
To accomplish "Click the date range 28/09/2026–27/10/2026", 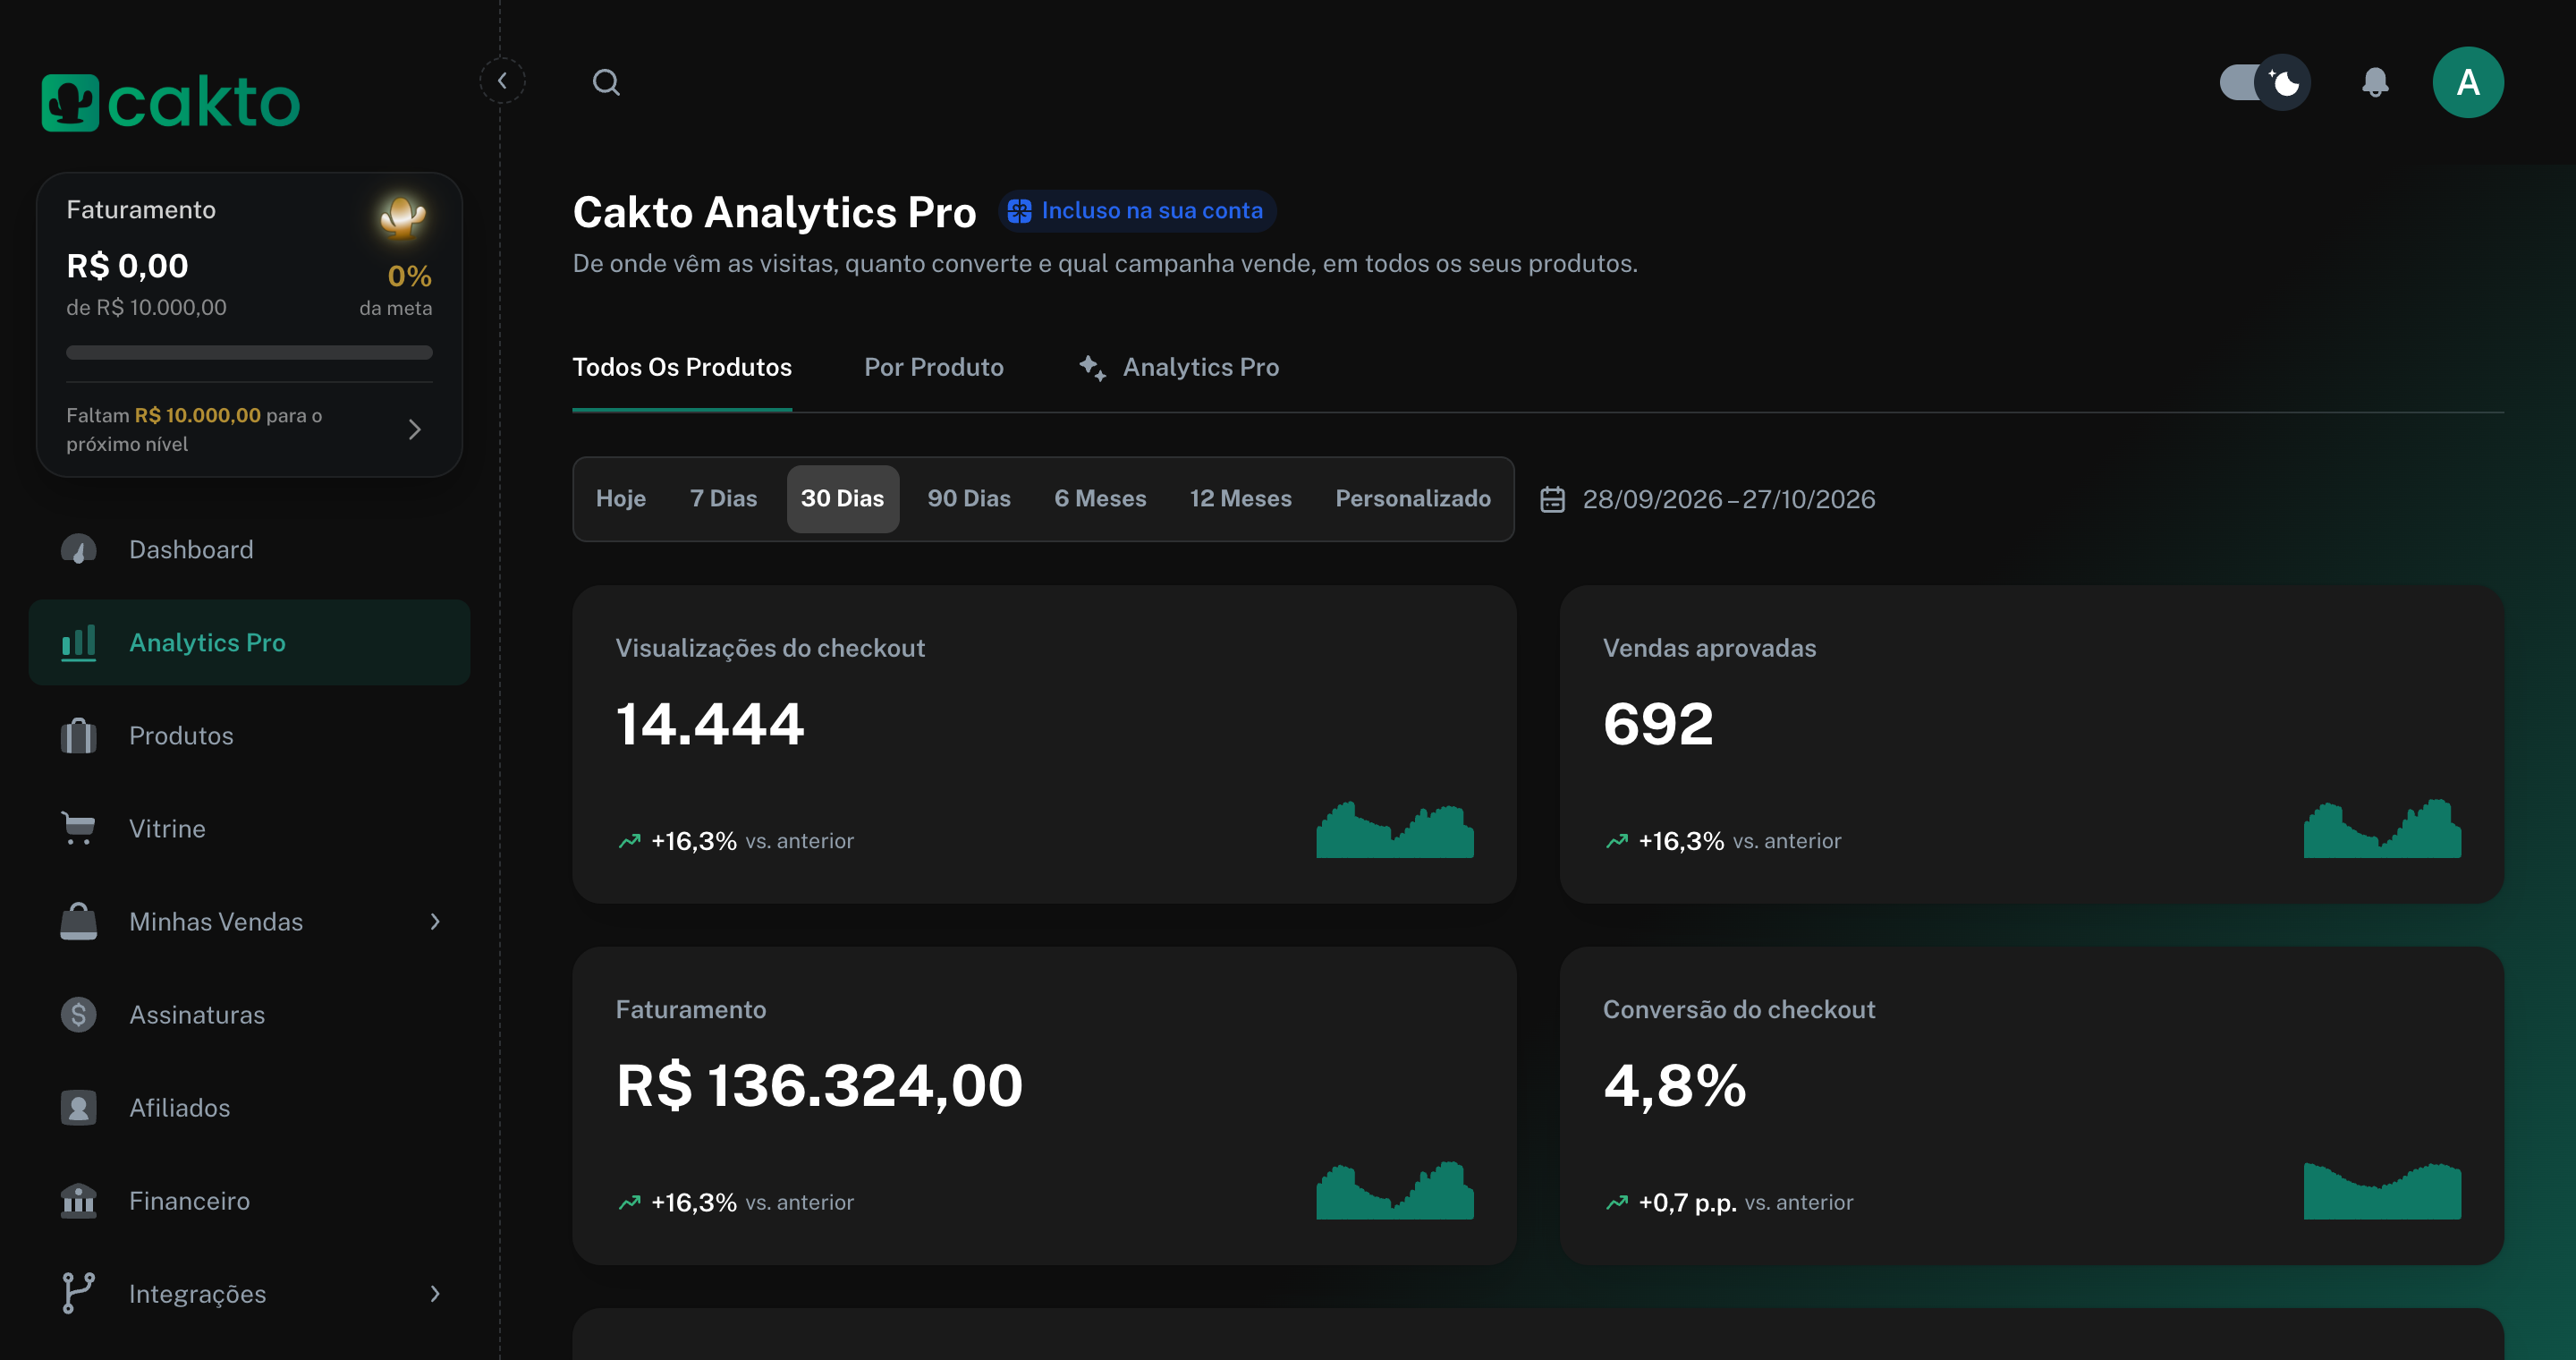I will tap(1729, 499).
